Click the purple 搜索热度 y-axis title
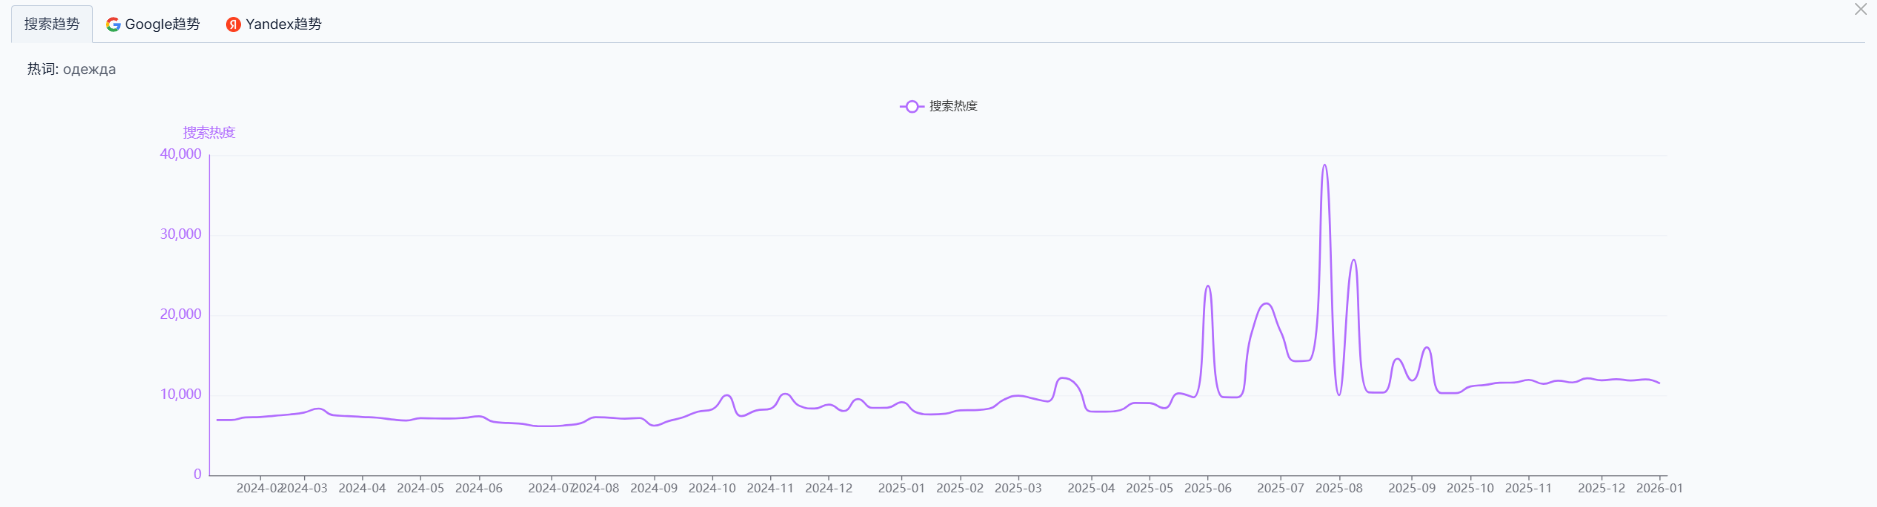This screenshot has height=507, width=1877. (x=209, y=132)
